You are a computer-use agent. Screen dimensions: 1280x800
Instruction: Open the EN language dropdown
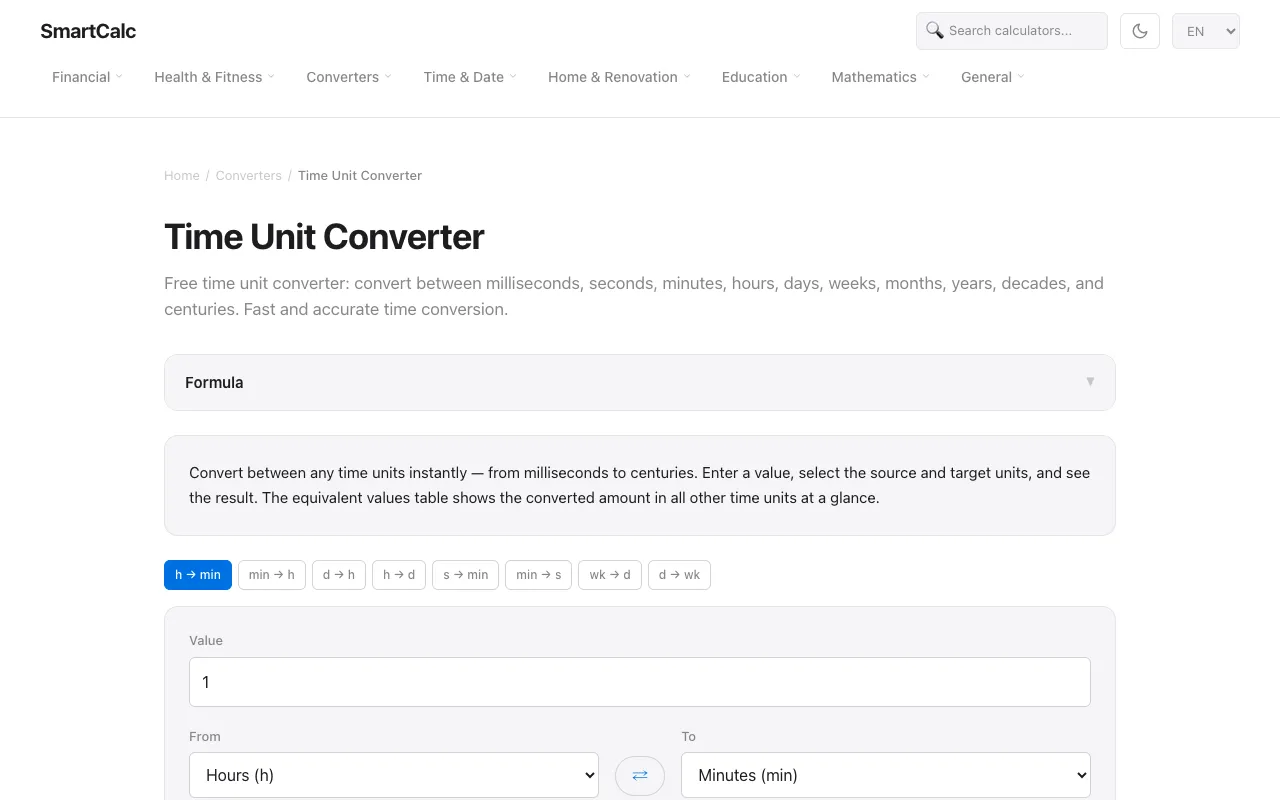click(1206, 31)
